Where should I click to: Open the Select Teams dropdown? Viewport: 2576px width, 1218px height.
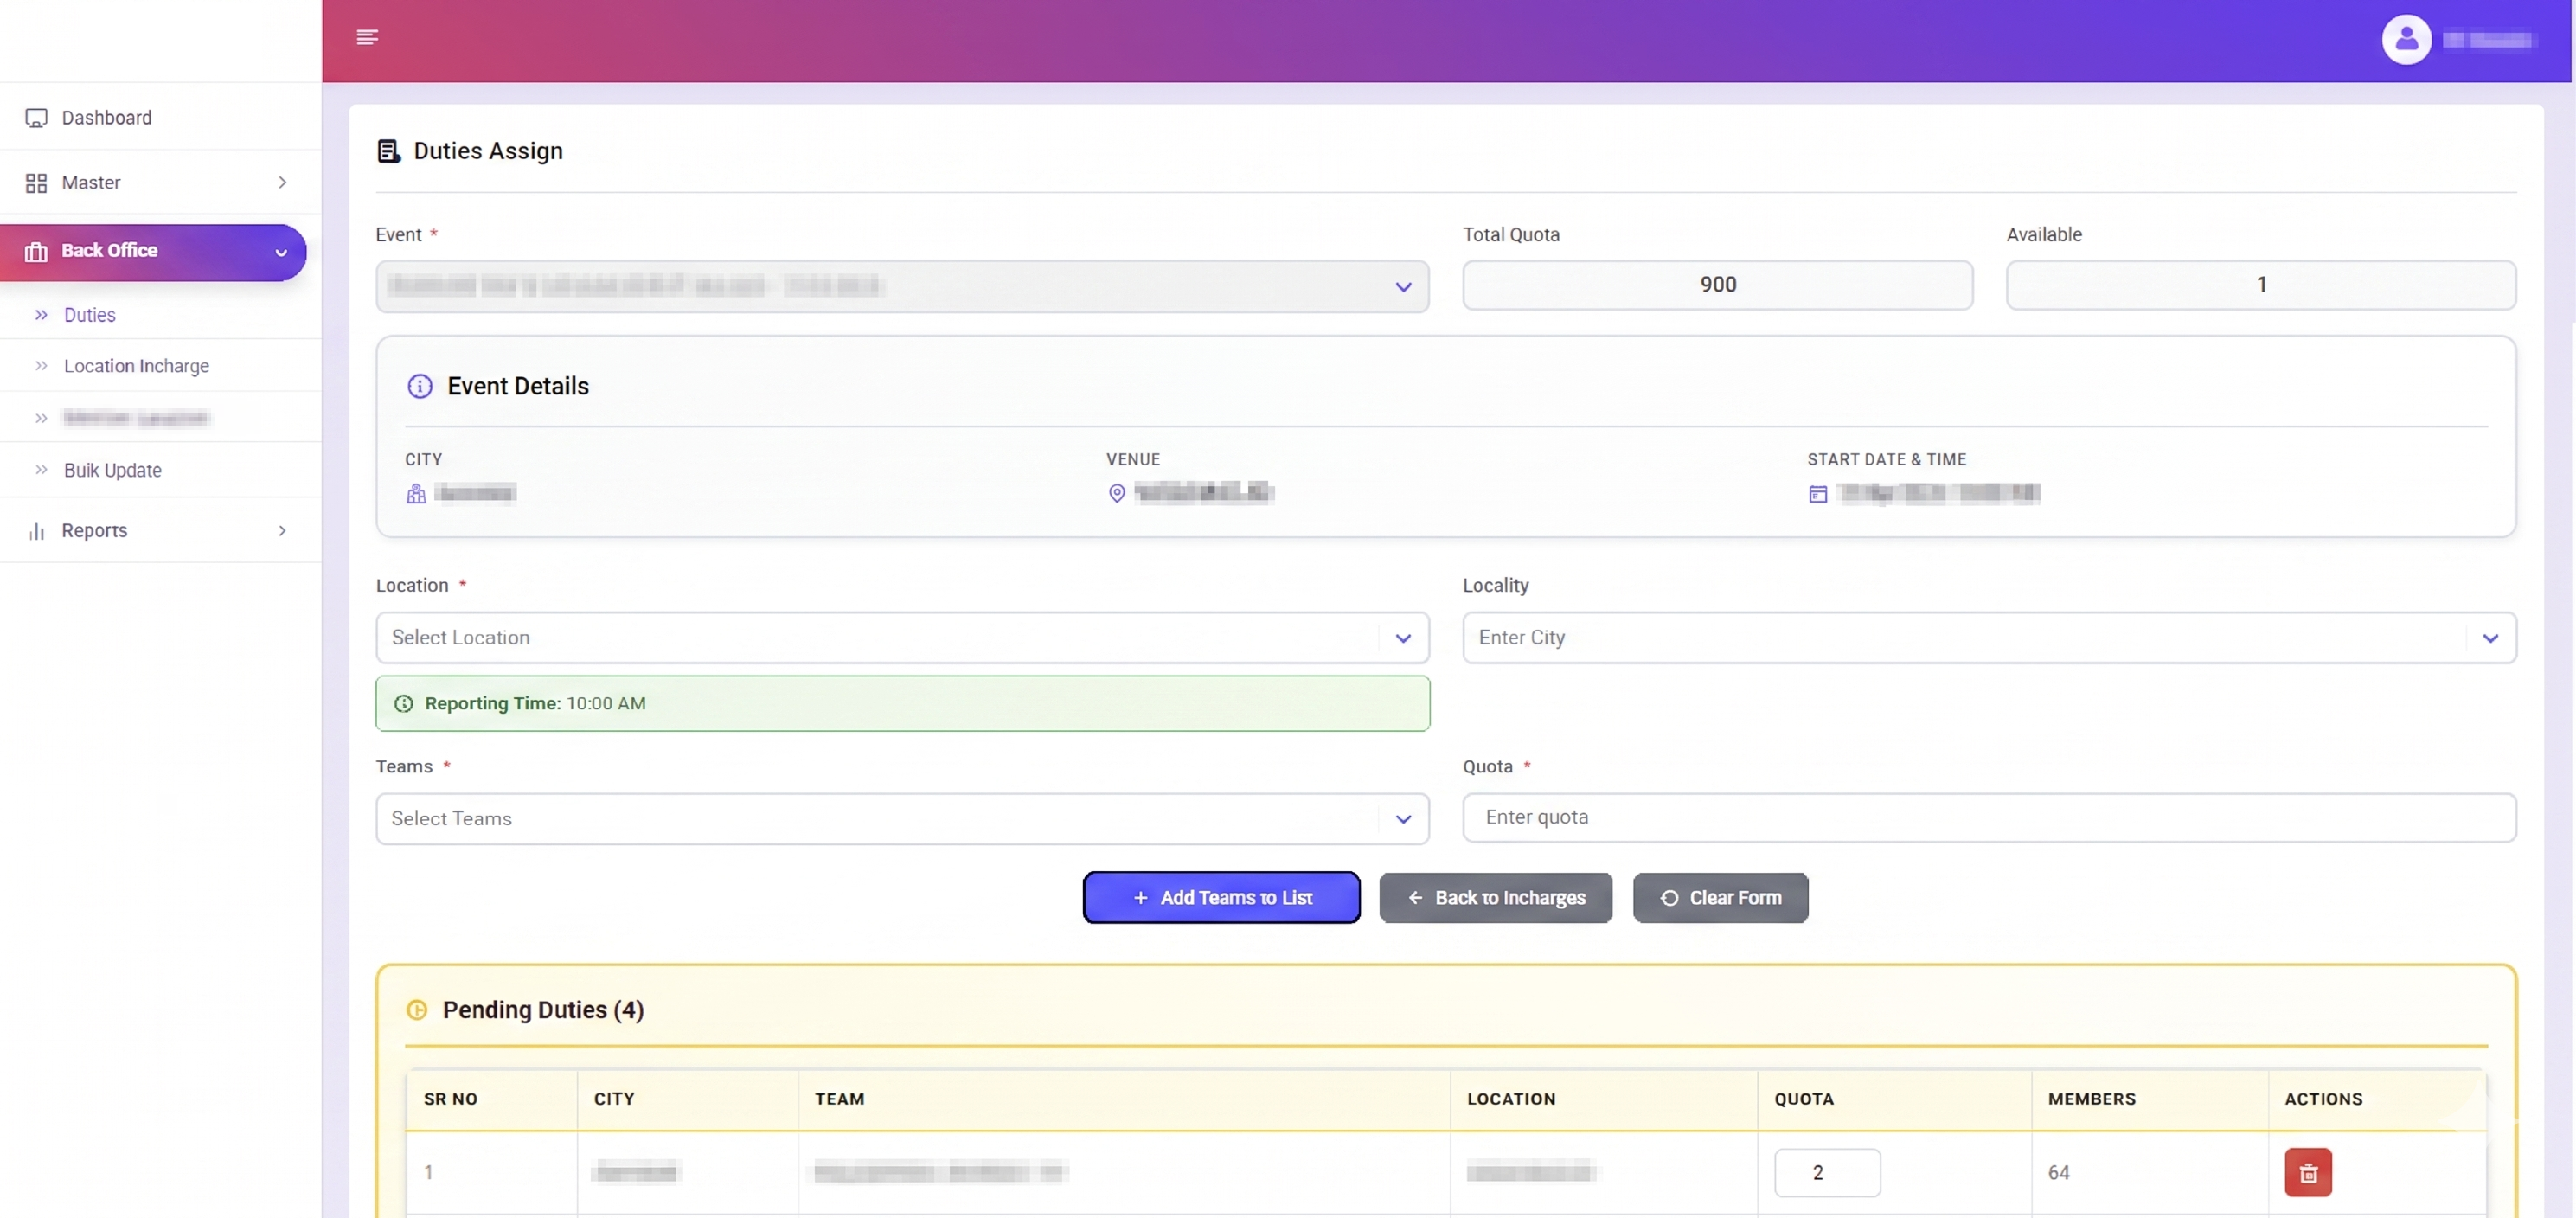tap(902, 819)
